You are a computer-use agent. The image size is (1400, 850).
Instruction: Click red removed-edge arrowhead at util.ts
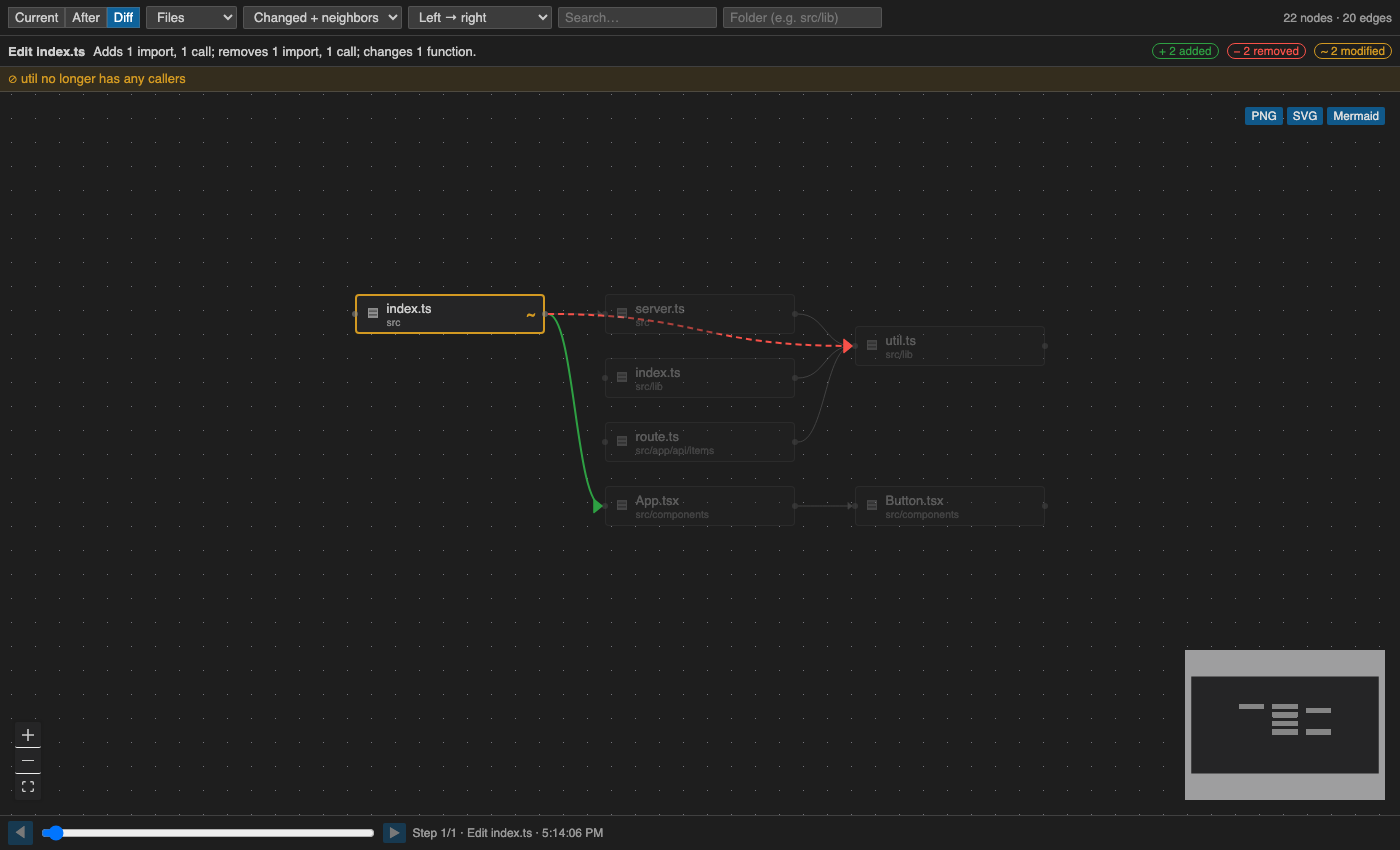(848, 346)
